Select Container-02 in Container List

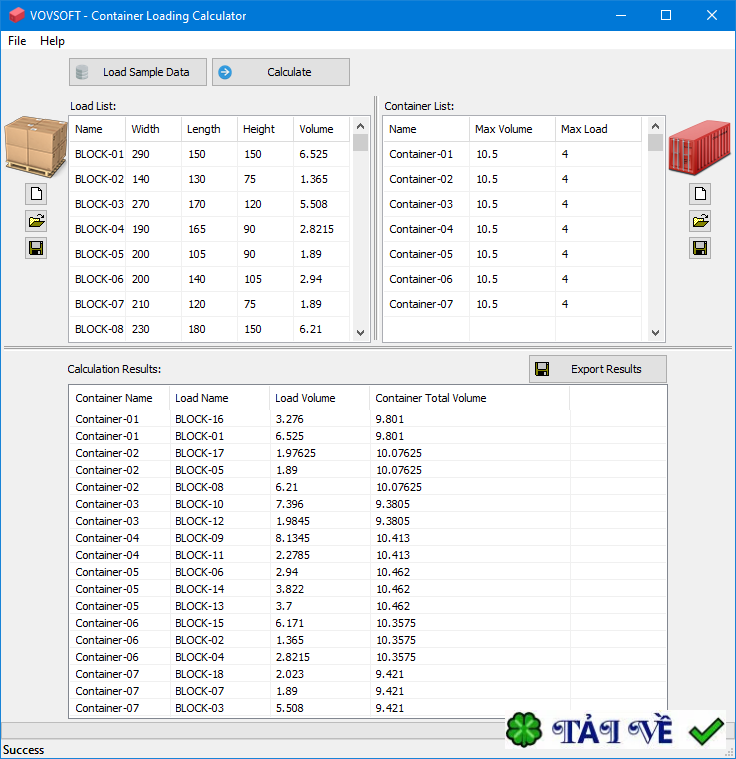pos(513,179)
